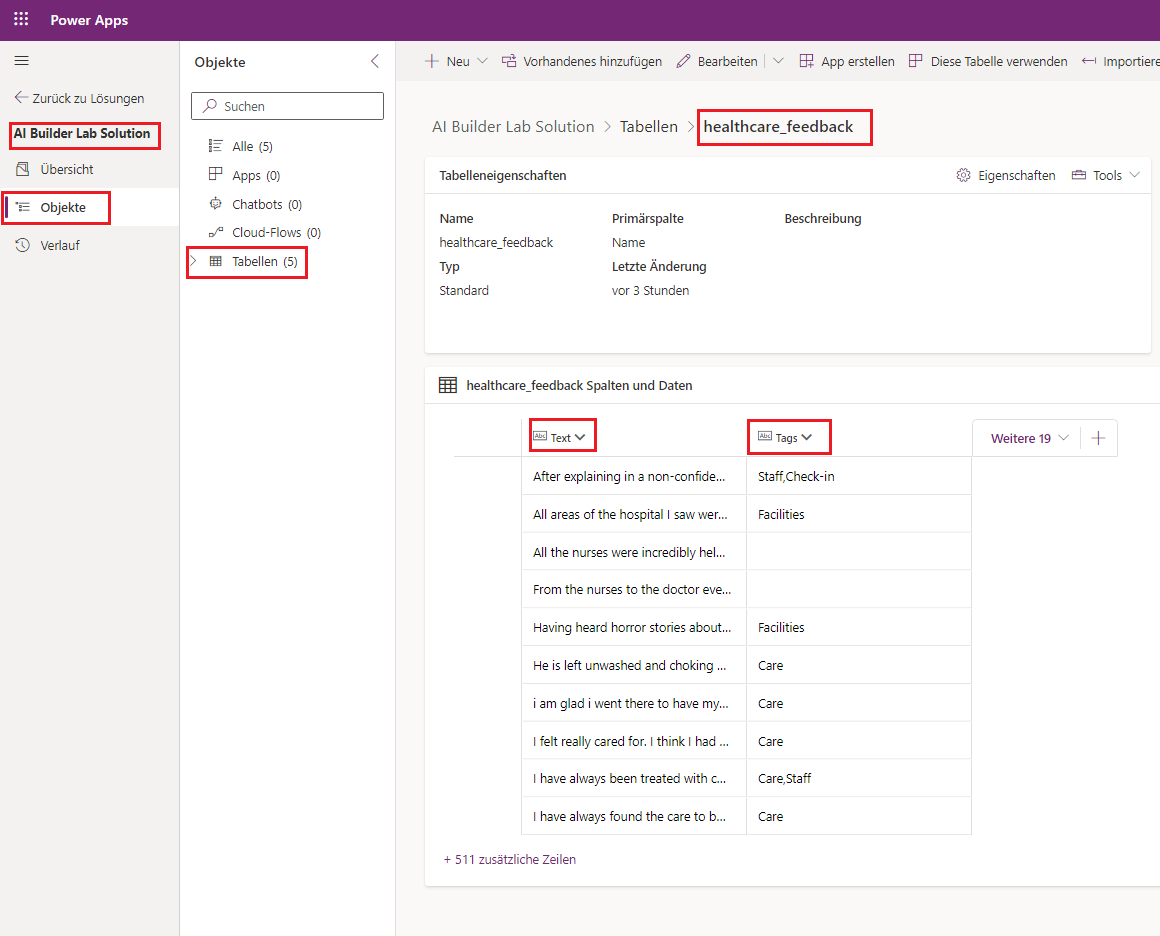Click the Suchen search field
1160x936 pixels.
tap(287, 106)
